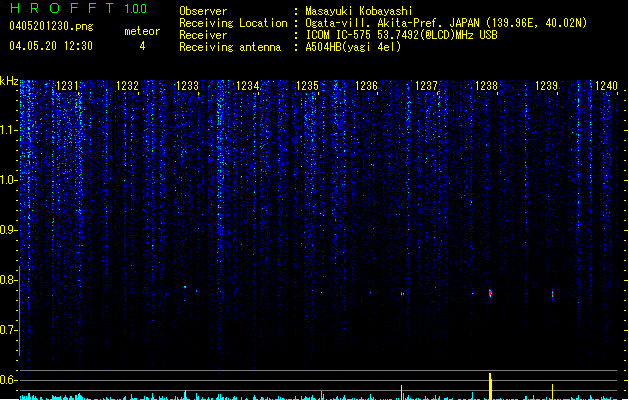This screenshot has height=400, width=629.
Task: Click the 0.7 kHz axis label
Action: click(8, 330)
